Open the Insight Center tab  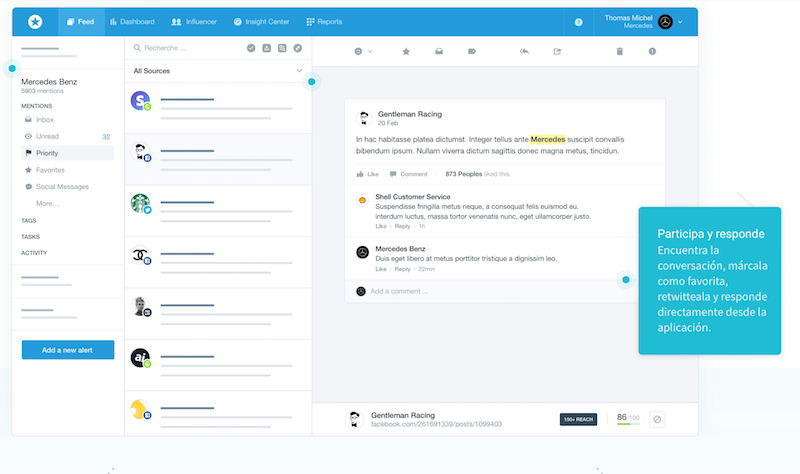click(261, 21)
